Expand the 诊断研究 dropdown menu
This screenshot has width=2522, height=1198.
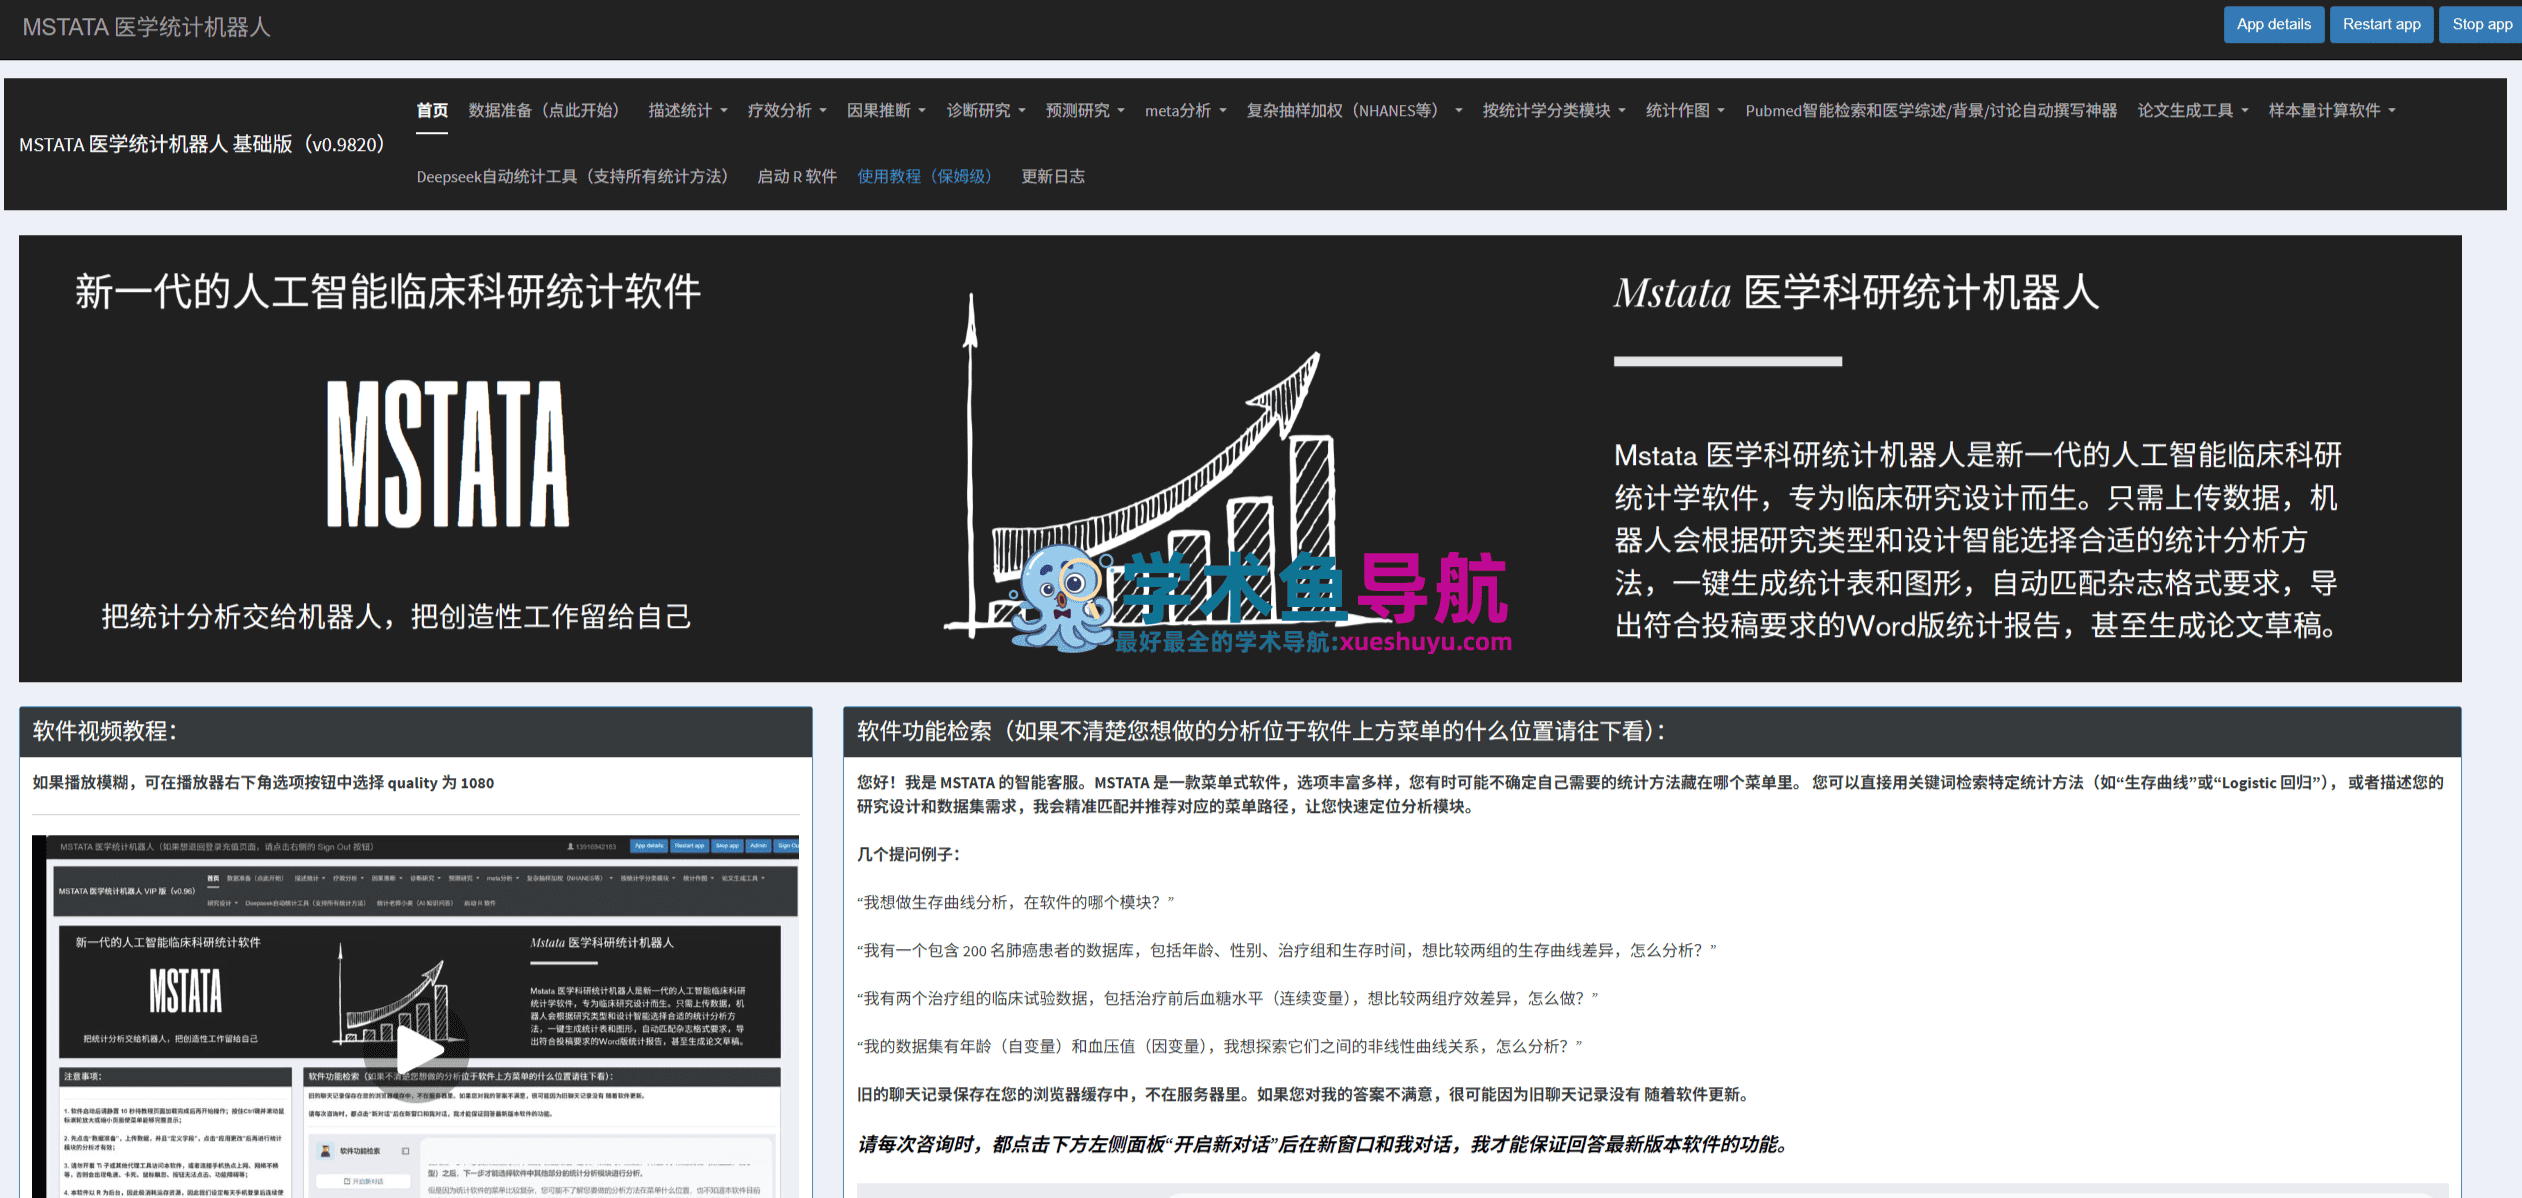click(x=986, y=111)
